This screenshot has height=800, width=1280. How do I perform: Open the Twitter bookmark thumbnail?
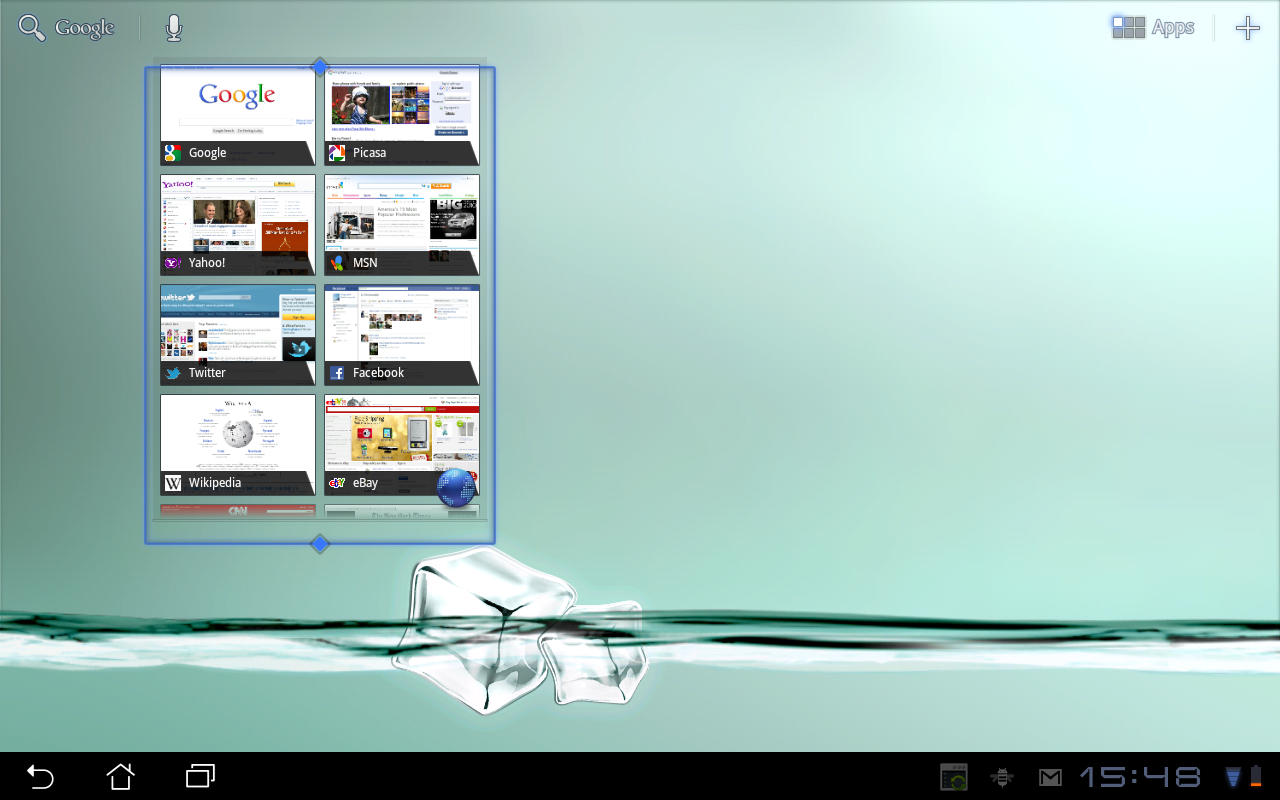coord(238,335)
